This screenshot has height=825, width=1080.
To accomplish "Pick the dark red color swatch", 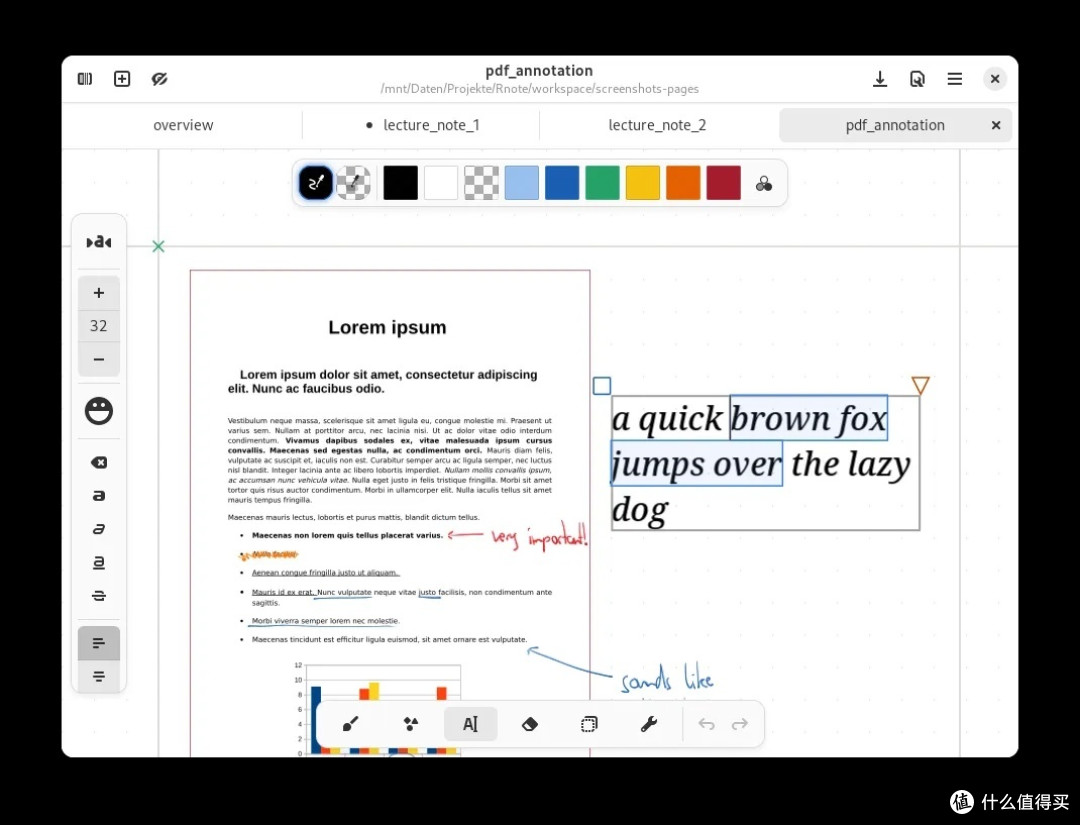I will tap(723, 182).
